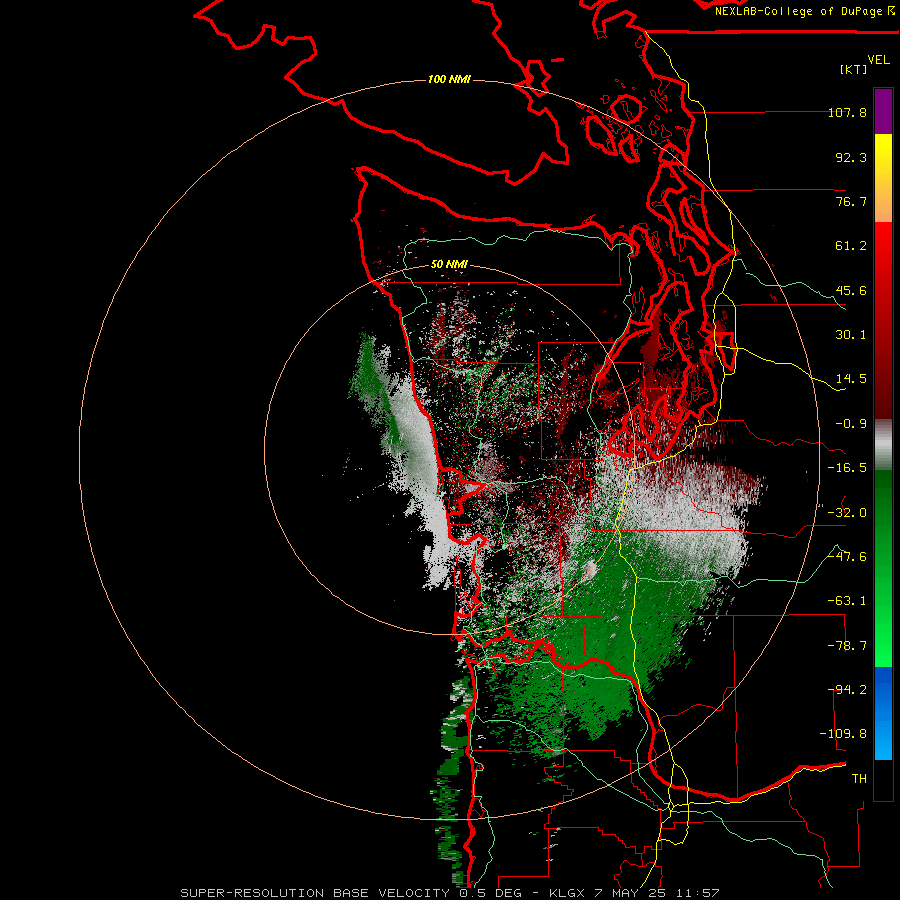Click the -109.8 legend value

(x=843, y=734)
